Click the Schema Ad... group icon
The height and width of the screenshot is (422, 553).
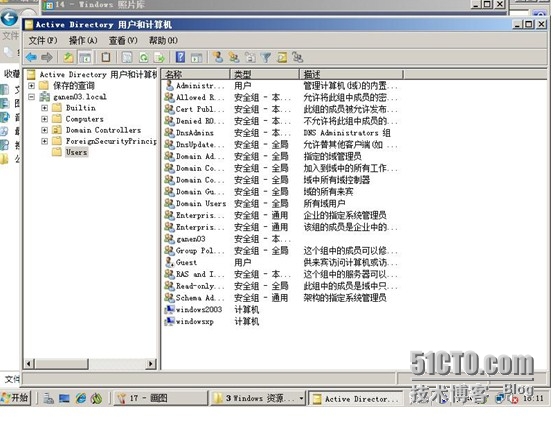coord(170,298)
